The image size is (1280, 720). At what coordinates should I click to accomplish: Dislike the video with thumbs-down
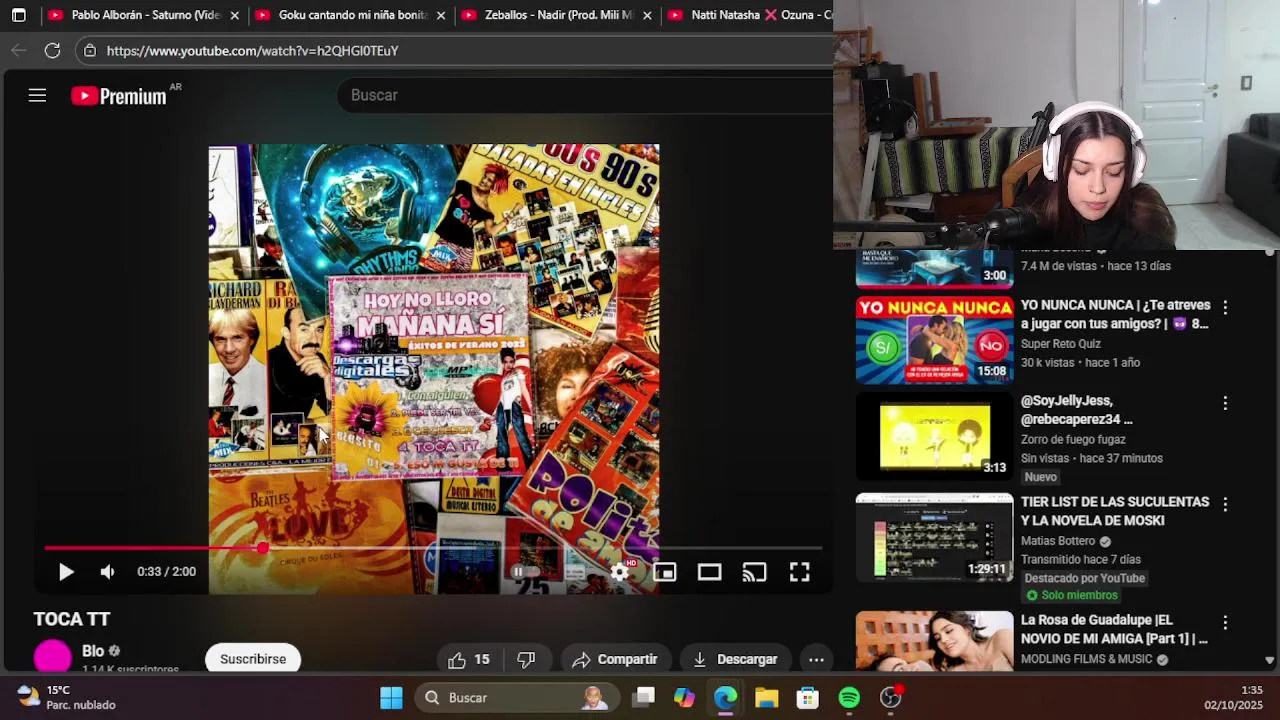[x=527, y=659]
